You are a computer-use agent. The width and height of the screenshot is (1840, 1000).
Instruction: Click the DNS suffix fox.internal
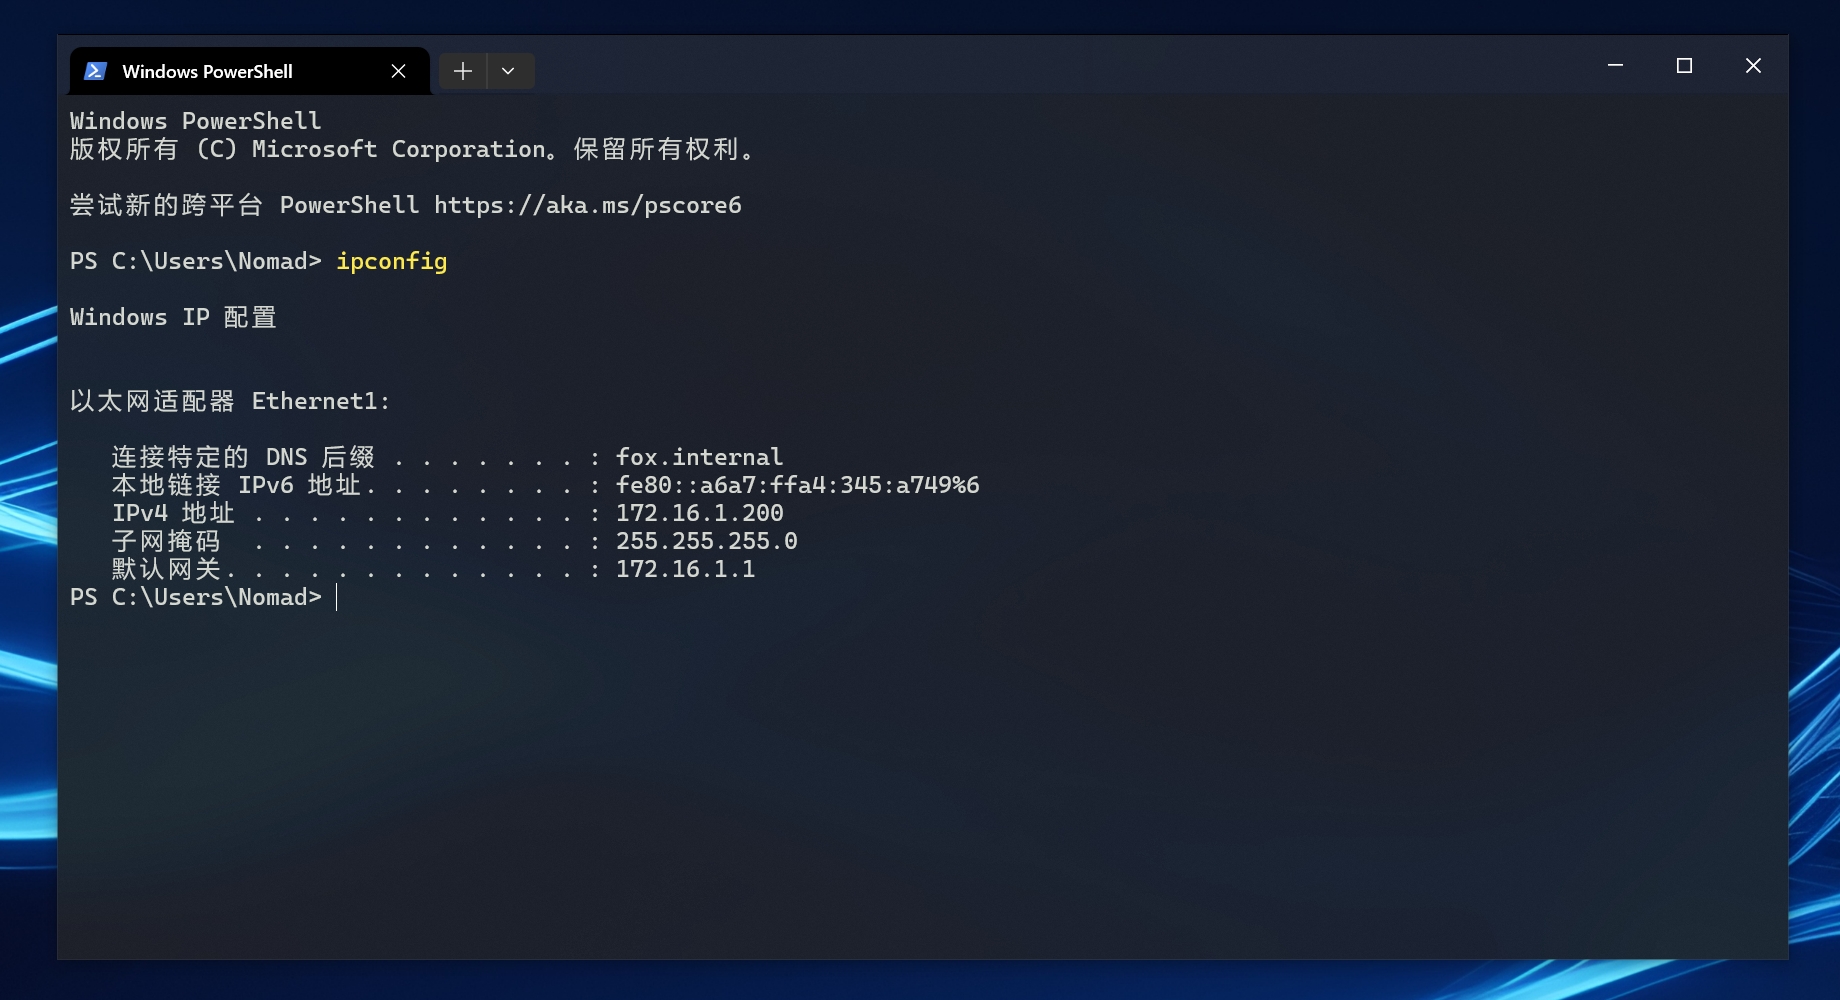coord(699,457)
